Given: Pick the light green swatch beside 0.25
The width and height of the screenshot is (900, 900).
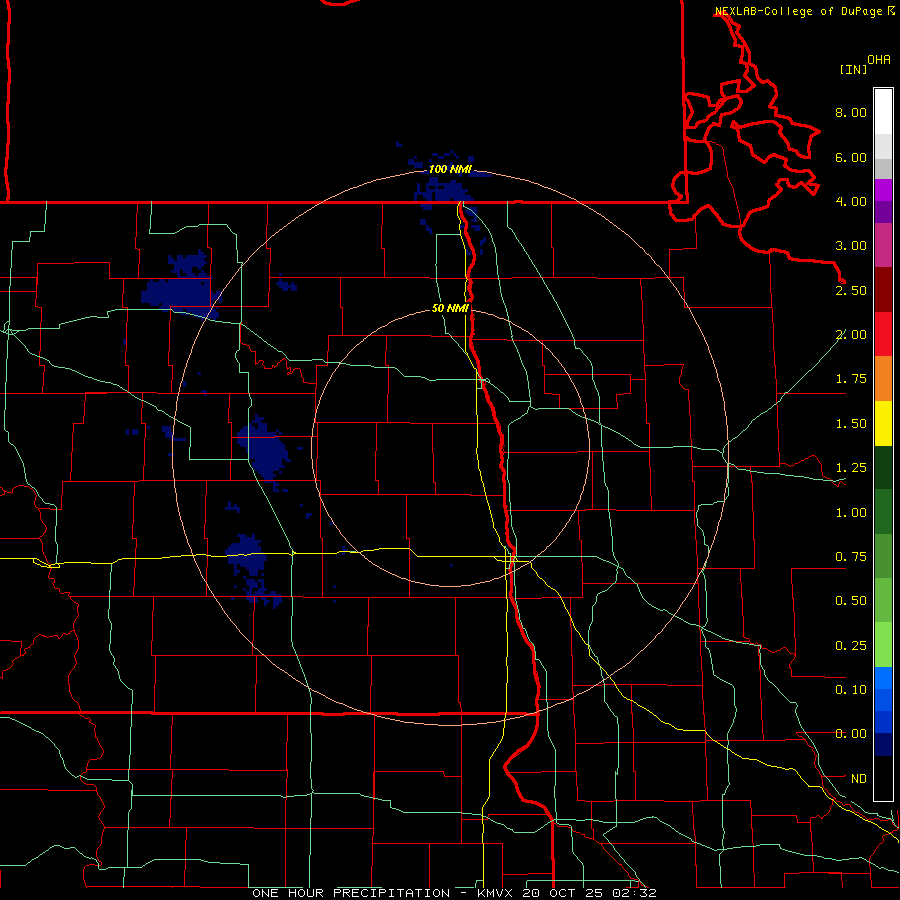Looking at the screenshot, I should click(883, 645).
